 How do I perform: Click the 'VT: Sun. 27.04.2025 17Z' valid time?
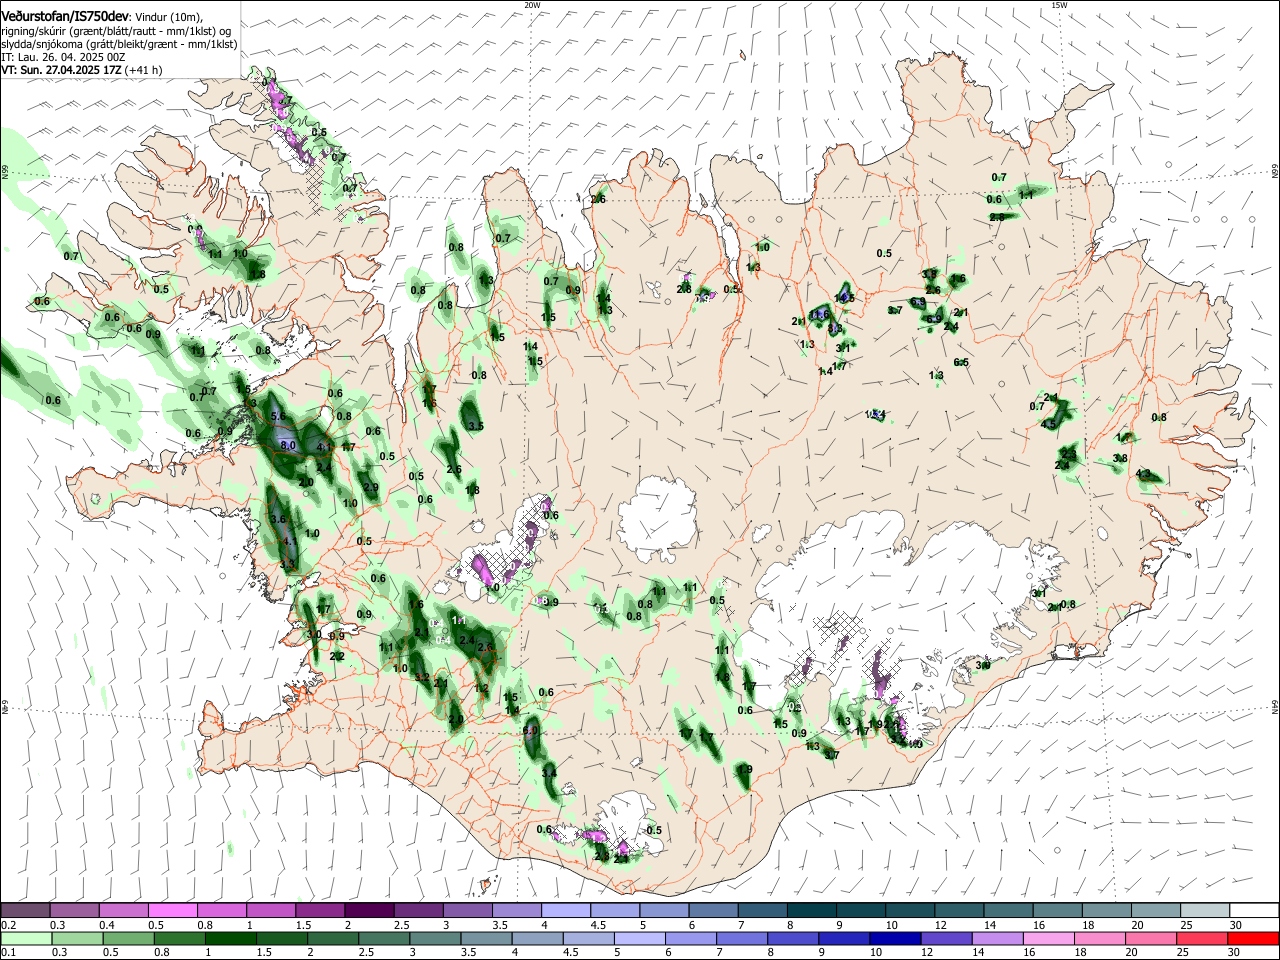coord(61,70)
